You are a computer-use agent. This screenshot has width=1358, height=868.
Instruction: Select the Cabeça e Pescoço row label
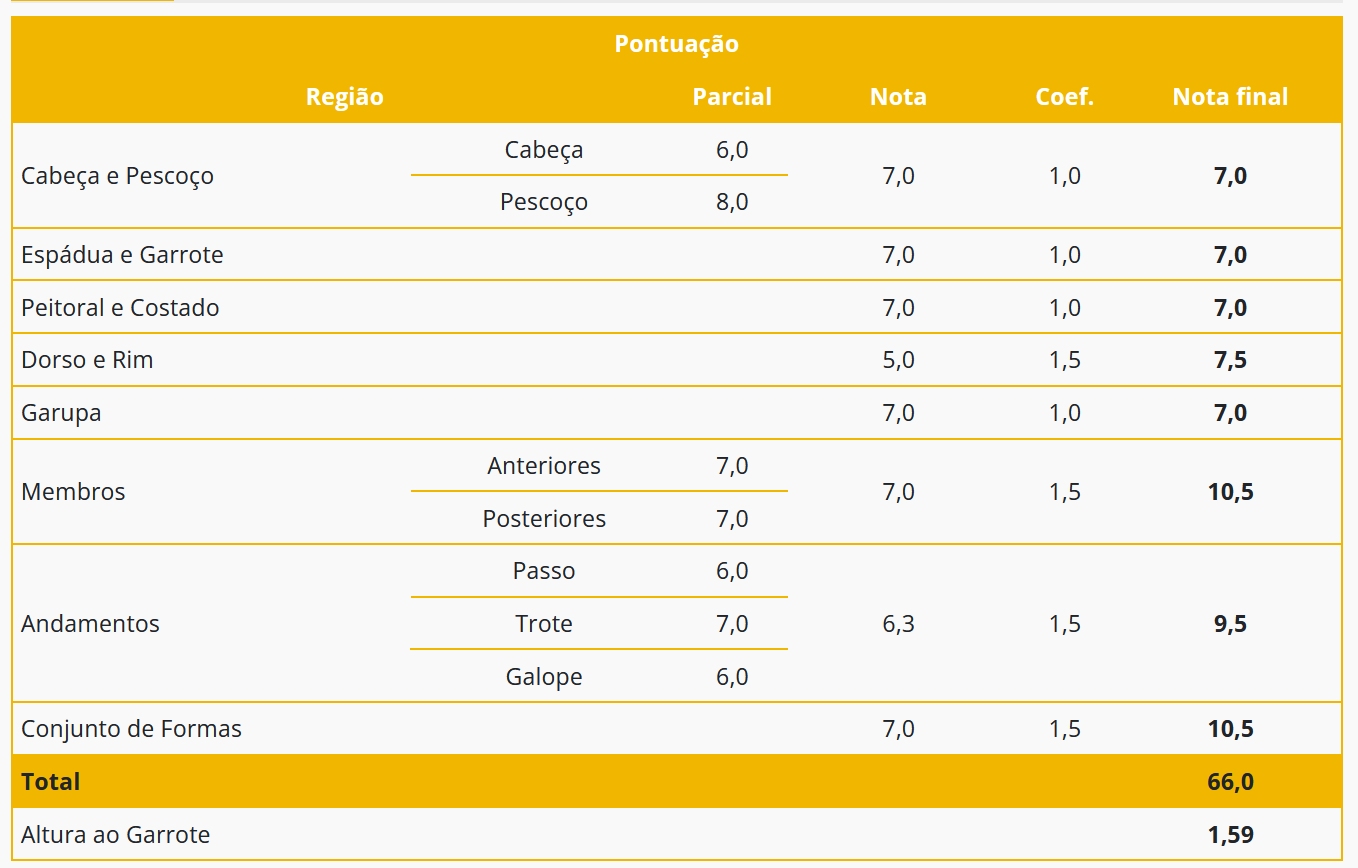pos(117,176)
